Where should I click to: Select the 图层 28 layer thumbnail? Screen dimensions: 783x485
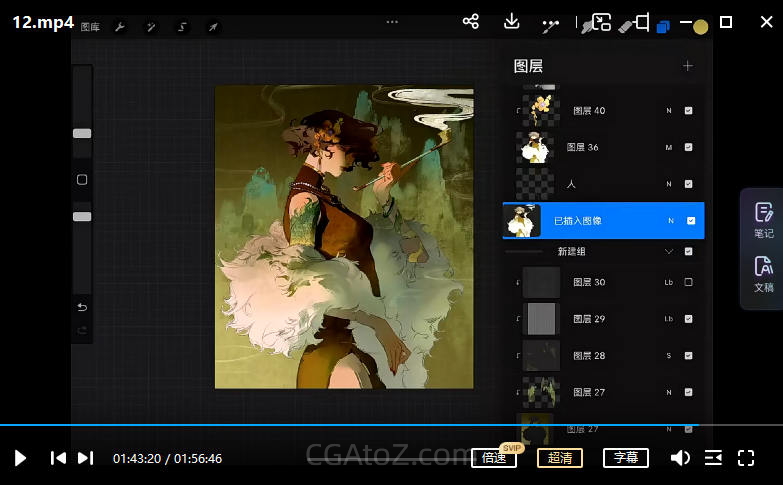pyautogui.click(x=541, y=355)
